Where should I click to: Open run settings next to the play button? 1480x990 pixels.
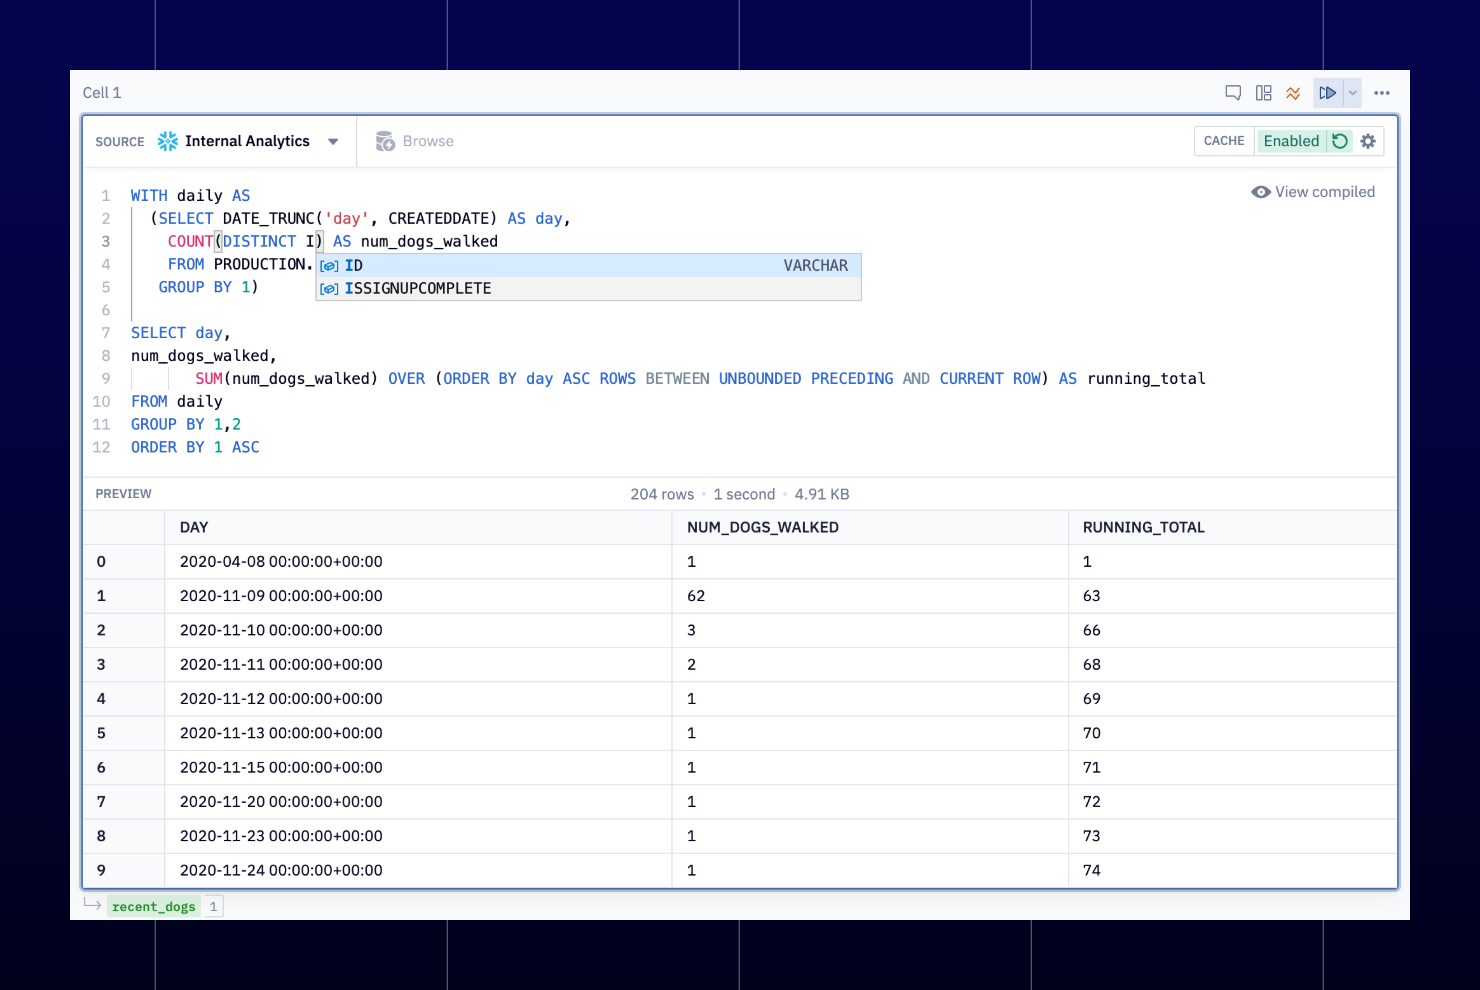tap(1353, 92)
